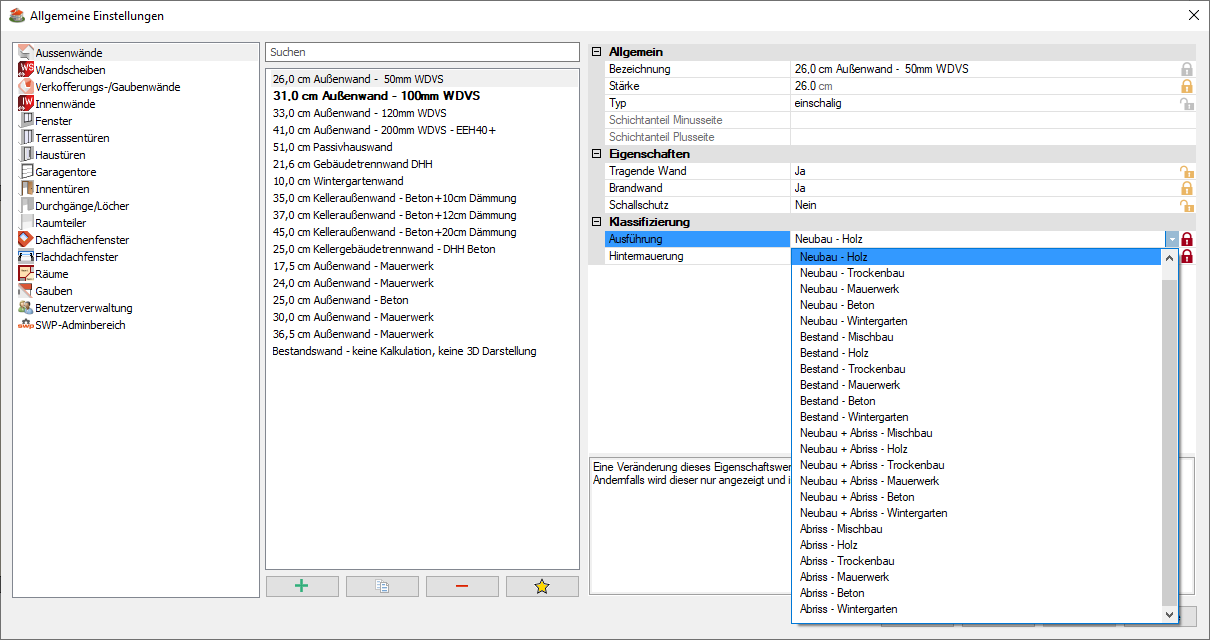Select the Dachflächenfenster sidebar icon
The height and width of the screenshot is (640, 1210).
coord(26,240)
